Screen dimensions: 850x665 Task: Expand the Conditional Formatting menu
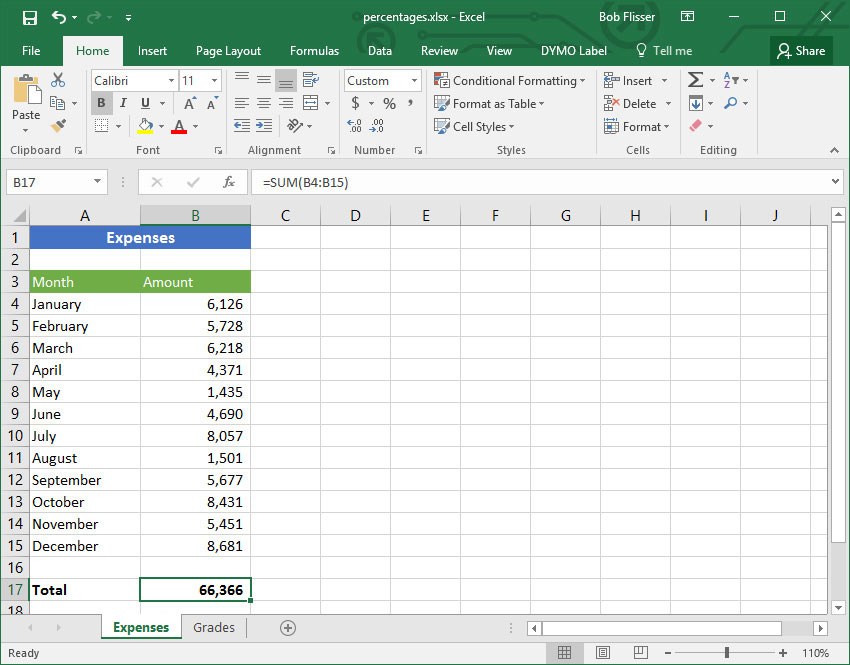[510, 81]
